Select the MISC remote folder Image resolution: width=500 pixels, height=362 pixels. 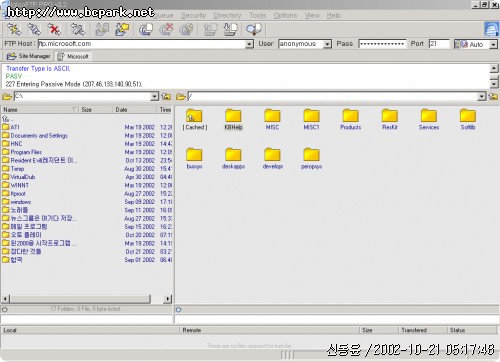[272, 119]
